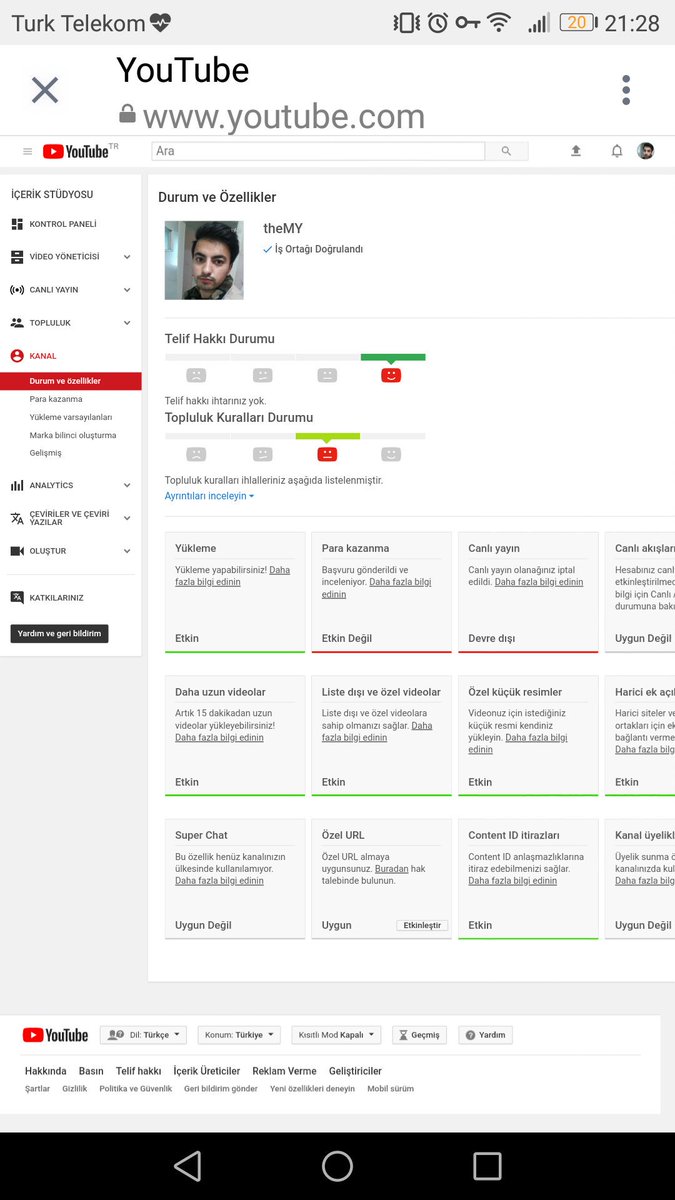Click the upload video arrow icon
This screenshot has width=675, height=1200.
[576, 151]
